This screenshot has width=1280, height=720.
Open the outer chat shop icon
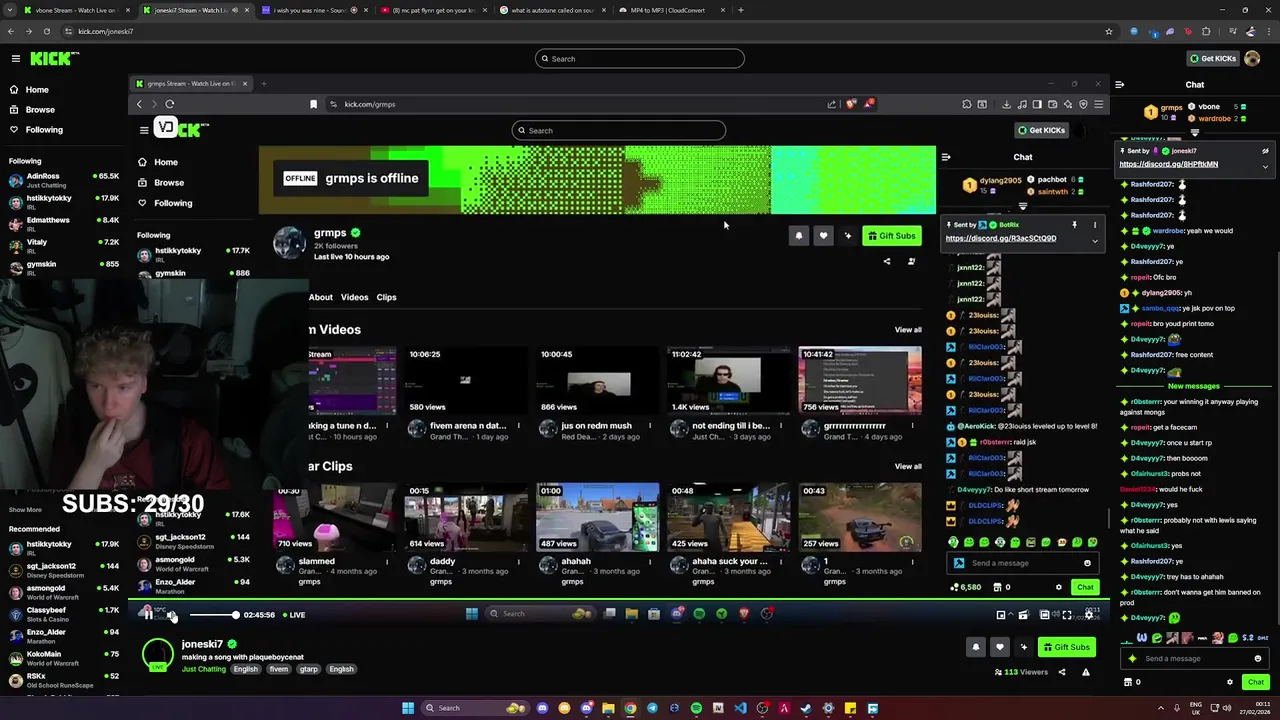tap(1128, 682)
